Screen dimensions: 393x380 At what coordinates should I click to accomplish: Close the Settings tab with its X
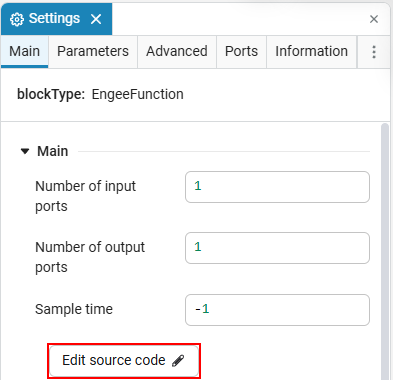pos(96,19)
